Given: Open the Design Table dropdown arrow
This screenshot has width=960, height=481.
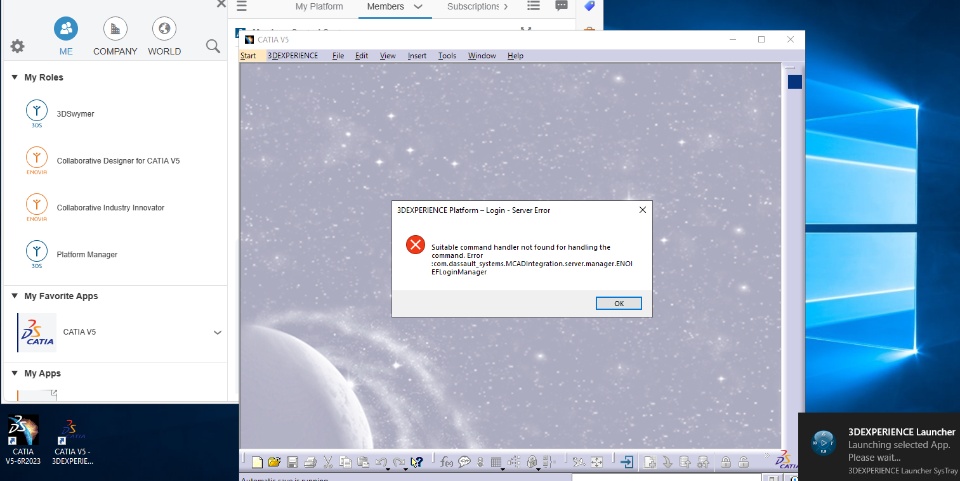Looking at the screenshot, I should [x=503, y=469].
